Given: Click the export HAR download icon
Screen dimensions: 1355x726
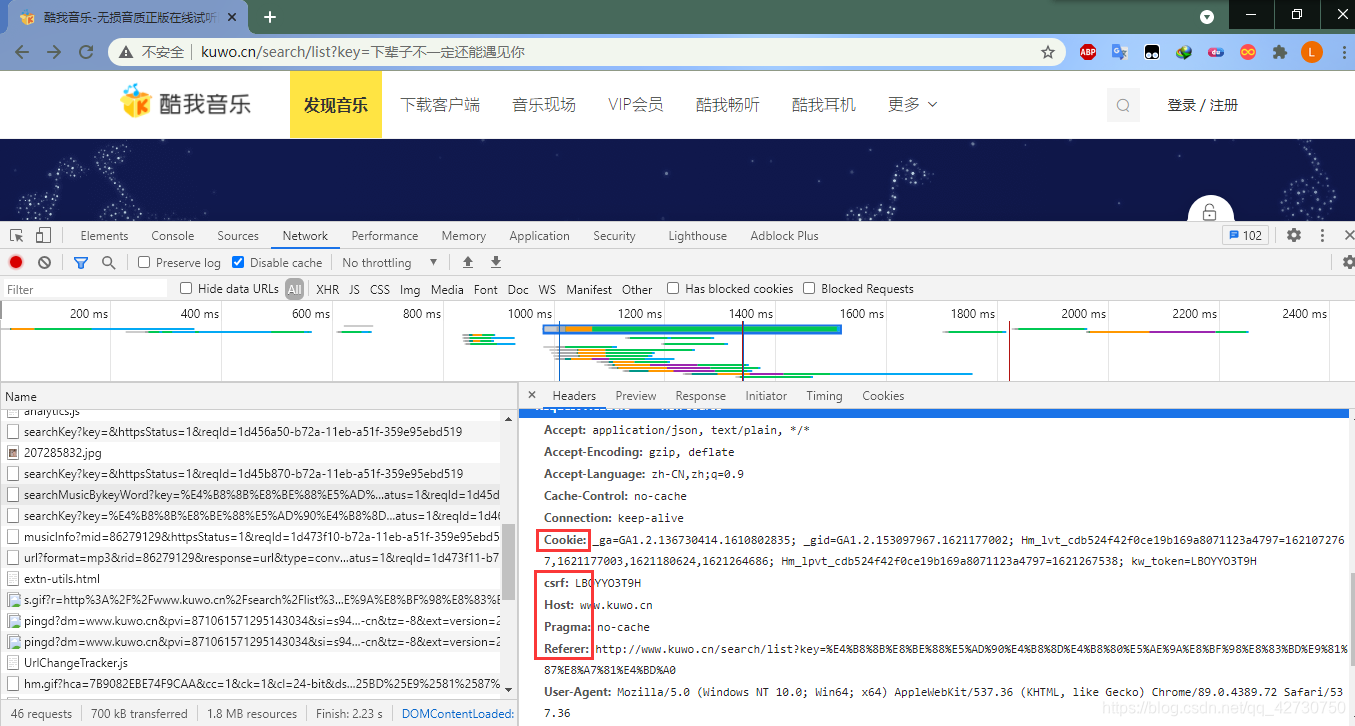Looking at the screenshot, I should tap(495, 262).
